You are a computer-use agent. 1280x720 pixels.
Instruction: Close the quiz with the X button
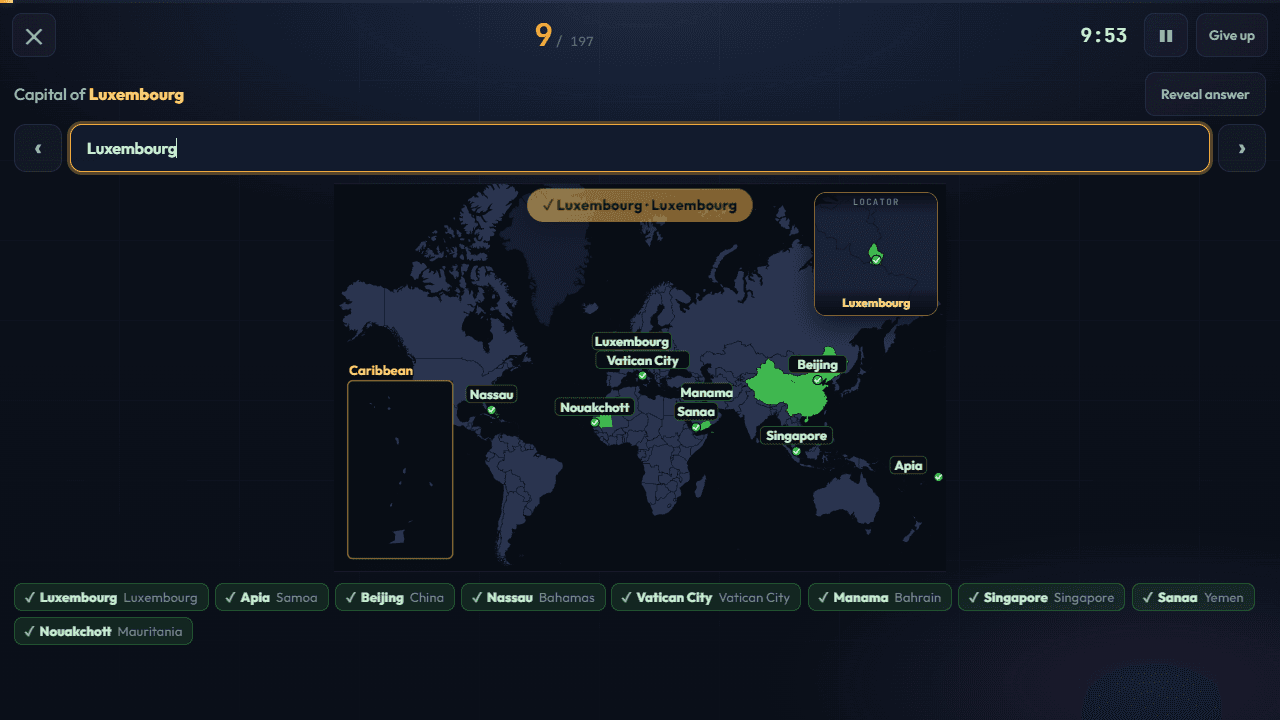[x=34, y=36]
